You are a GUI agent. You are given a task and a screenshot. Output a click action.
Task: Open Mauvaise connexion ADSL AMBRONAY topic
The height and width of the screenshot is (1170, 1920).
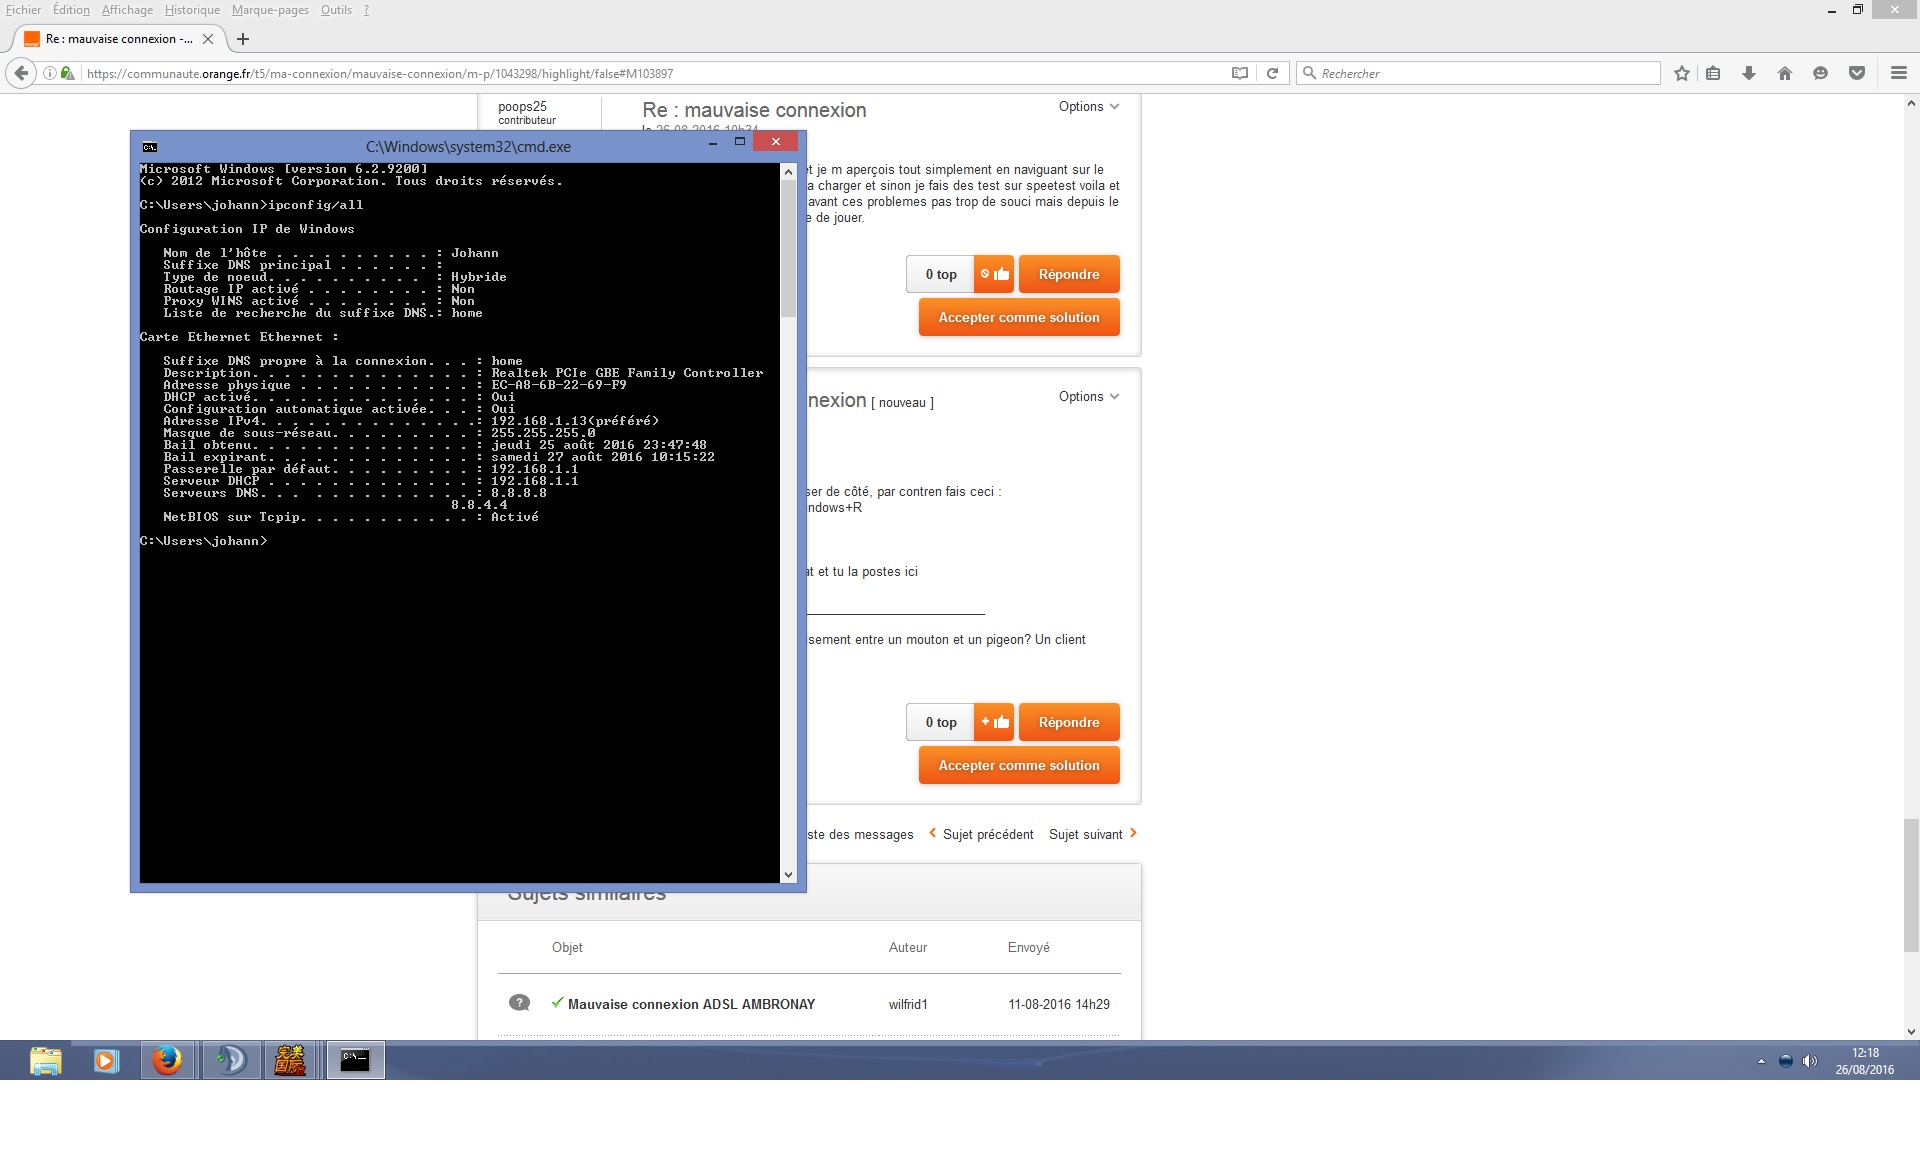tap(691, 1004)
